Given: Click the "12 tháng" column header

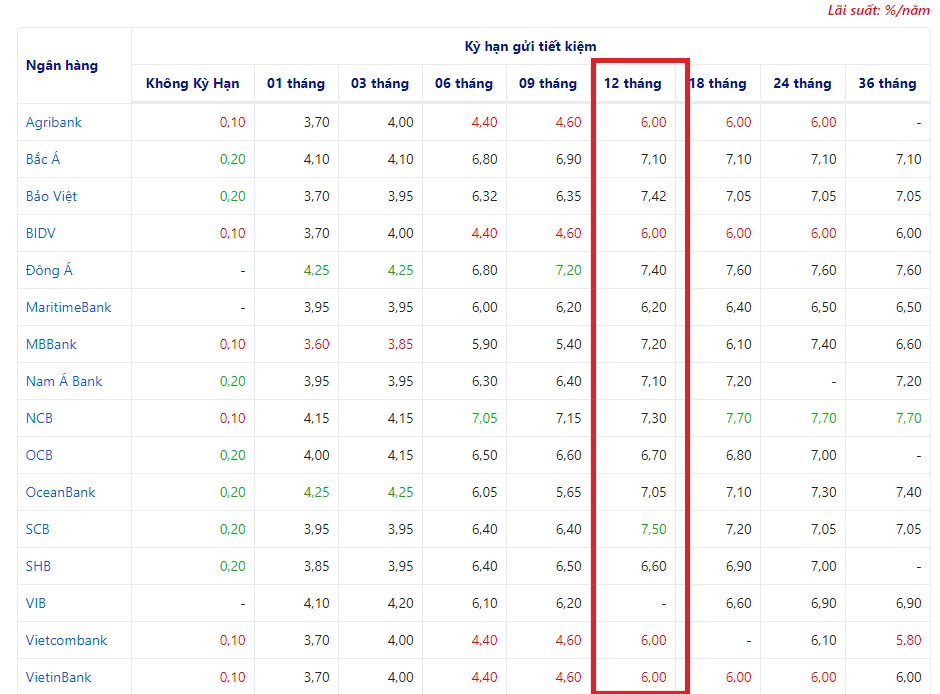Looking at the screenshot, I should pos(632,83).
